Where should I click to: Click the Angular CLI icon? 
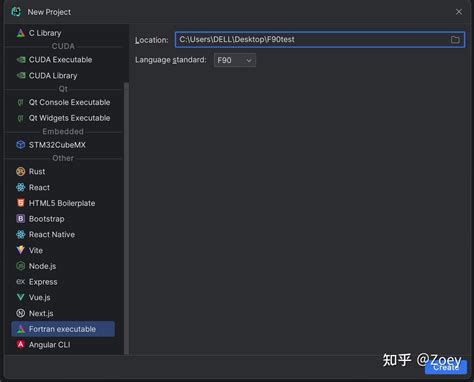click(21, 344)
